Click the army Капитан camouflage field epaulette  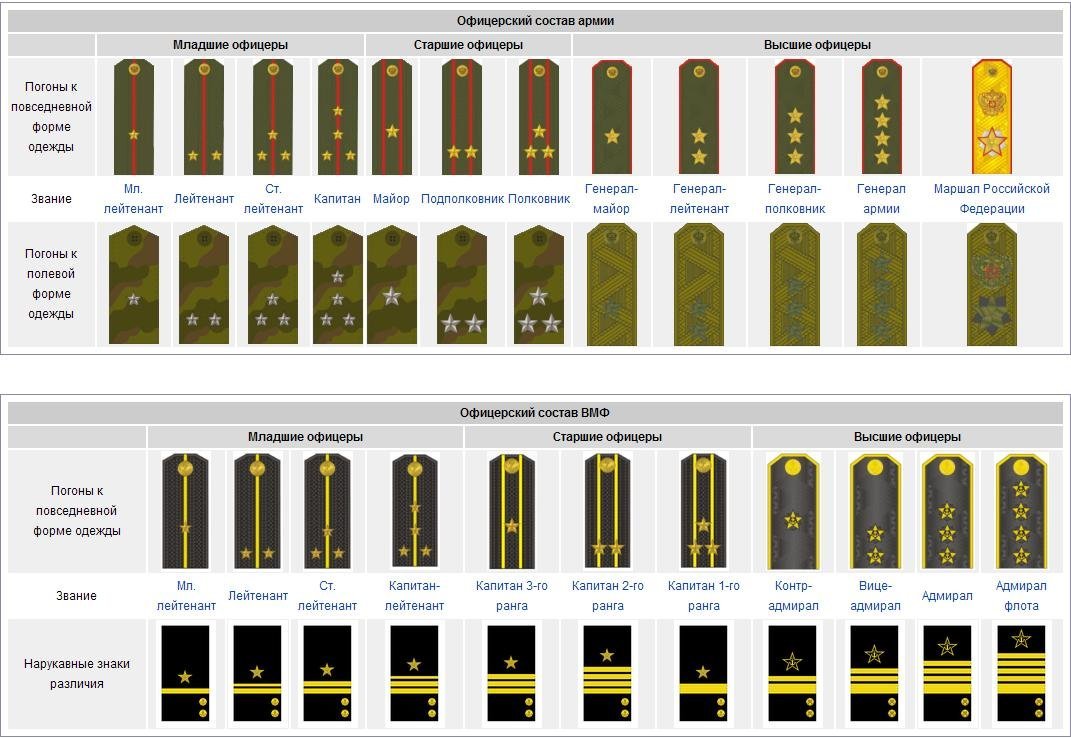tap(337, 285)
